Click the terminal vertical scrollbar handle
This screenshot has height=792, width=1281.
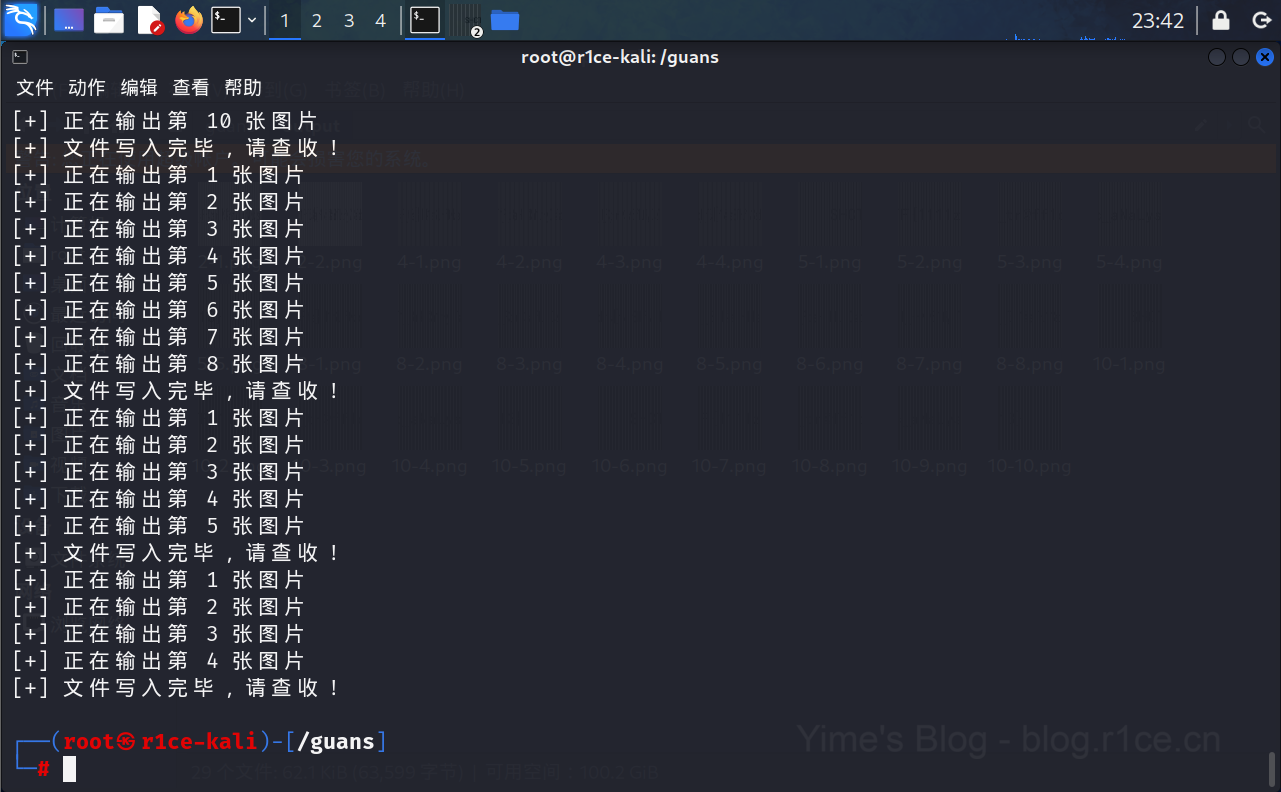pyautogui.click(x=1273, y=769)
